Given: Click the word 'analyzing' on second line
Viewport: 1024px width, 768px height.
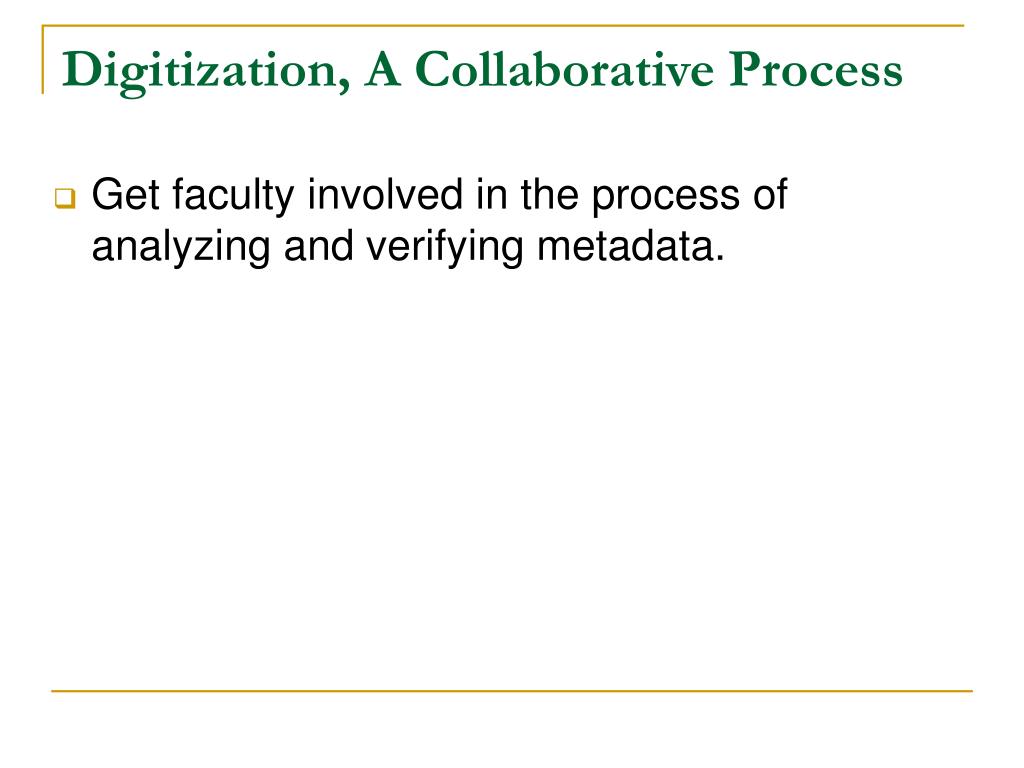Looking at the screenshot, I should click(x=181, y=248).
